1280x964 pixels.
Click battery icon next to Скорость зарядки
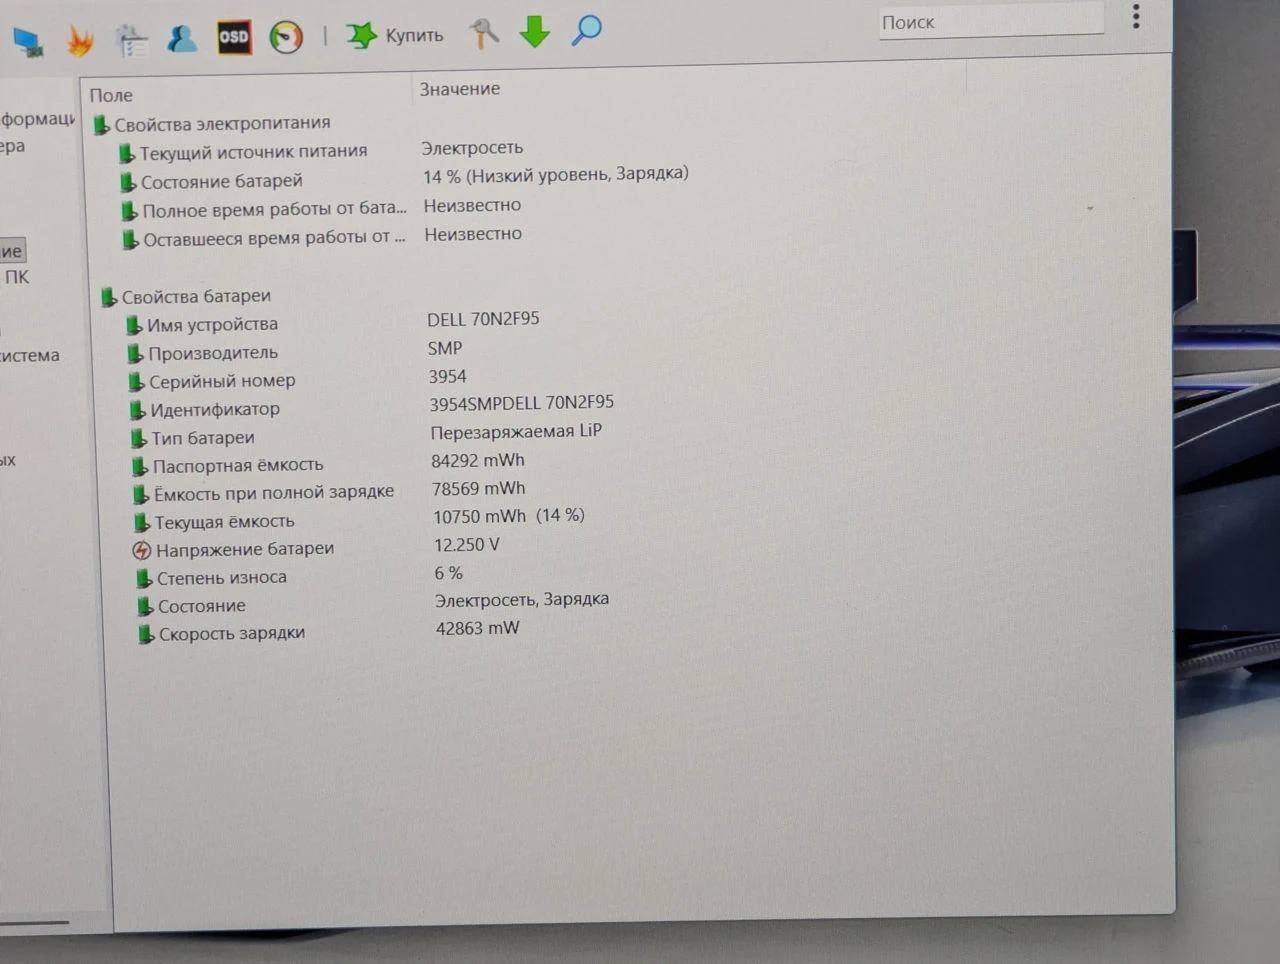146,634
